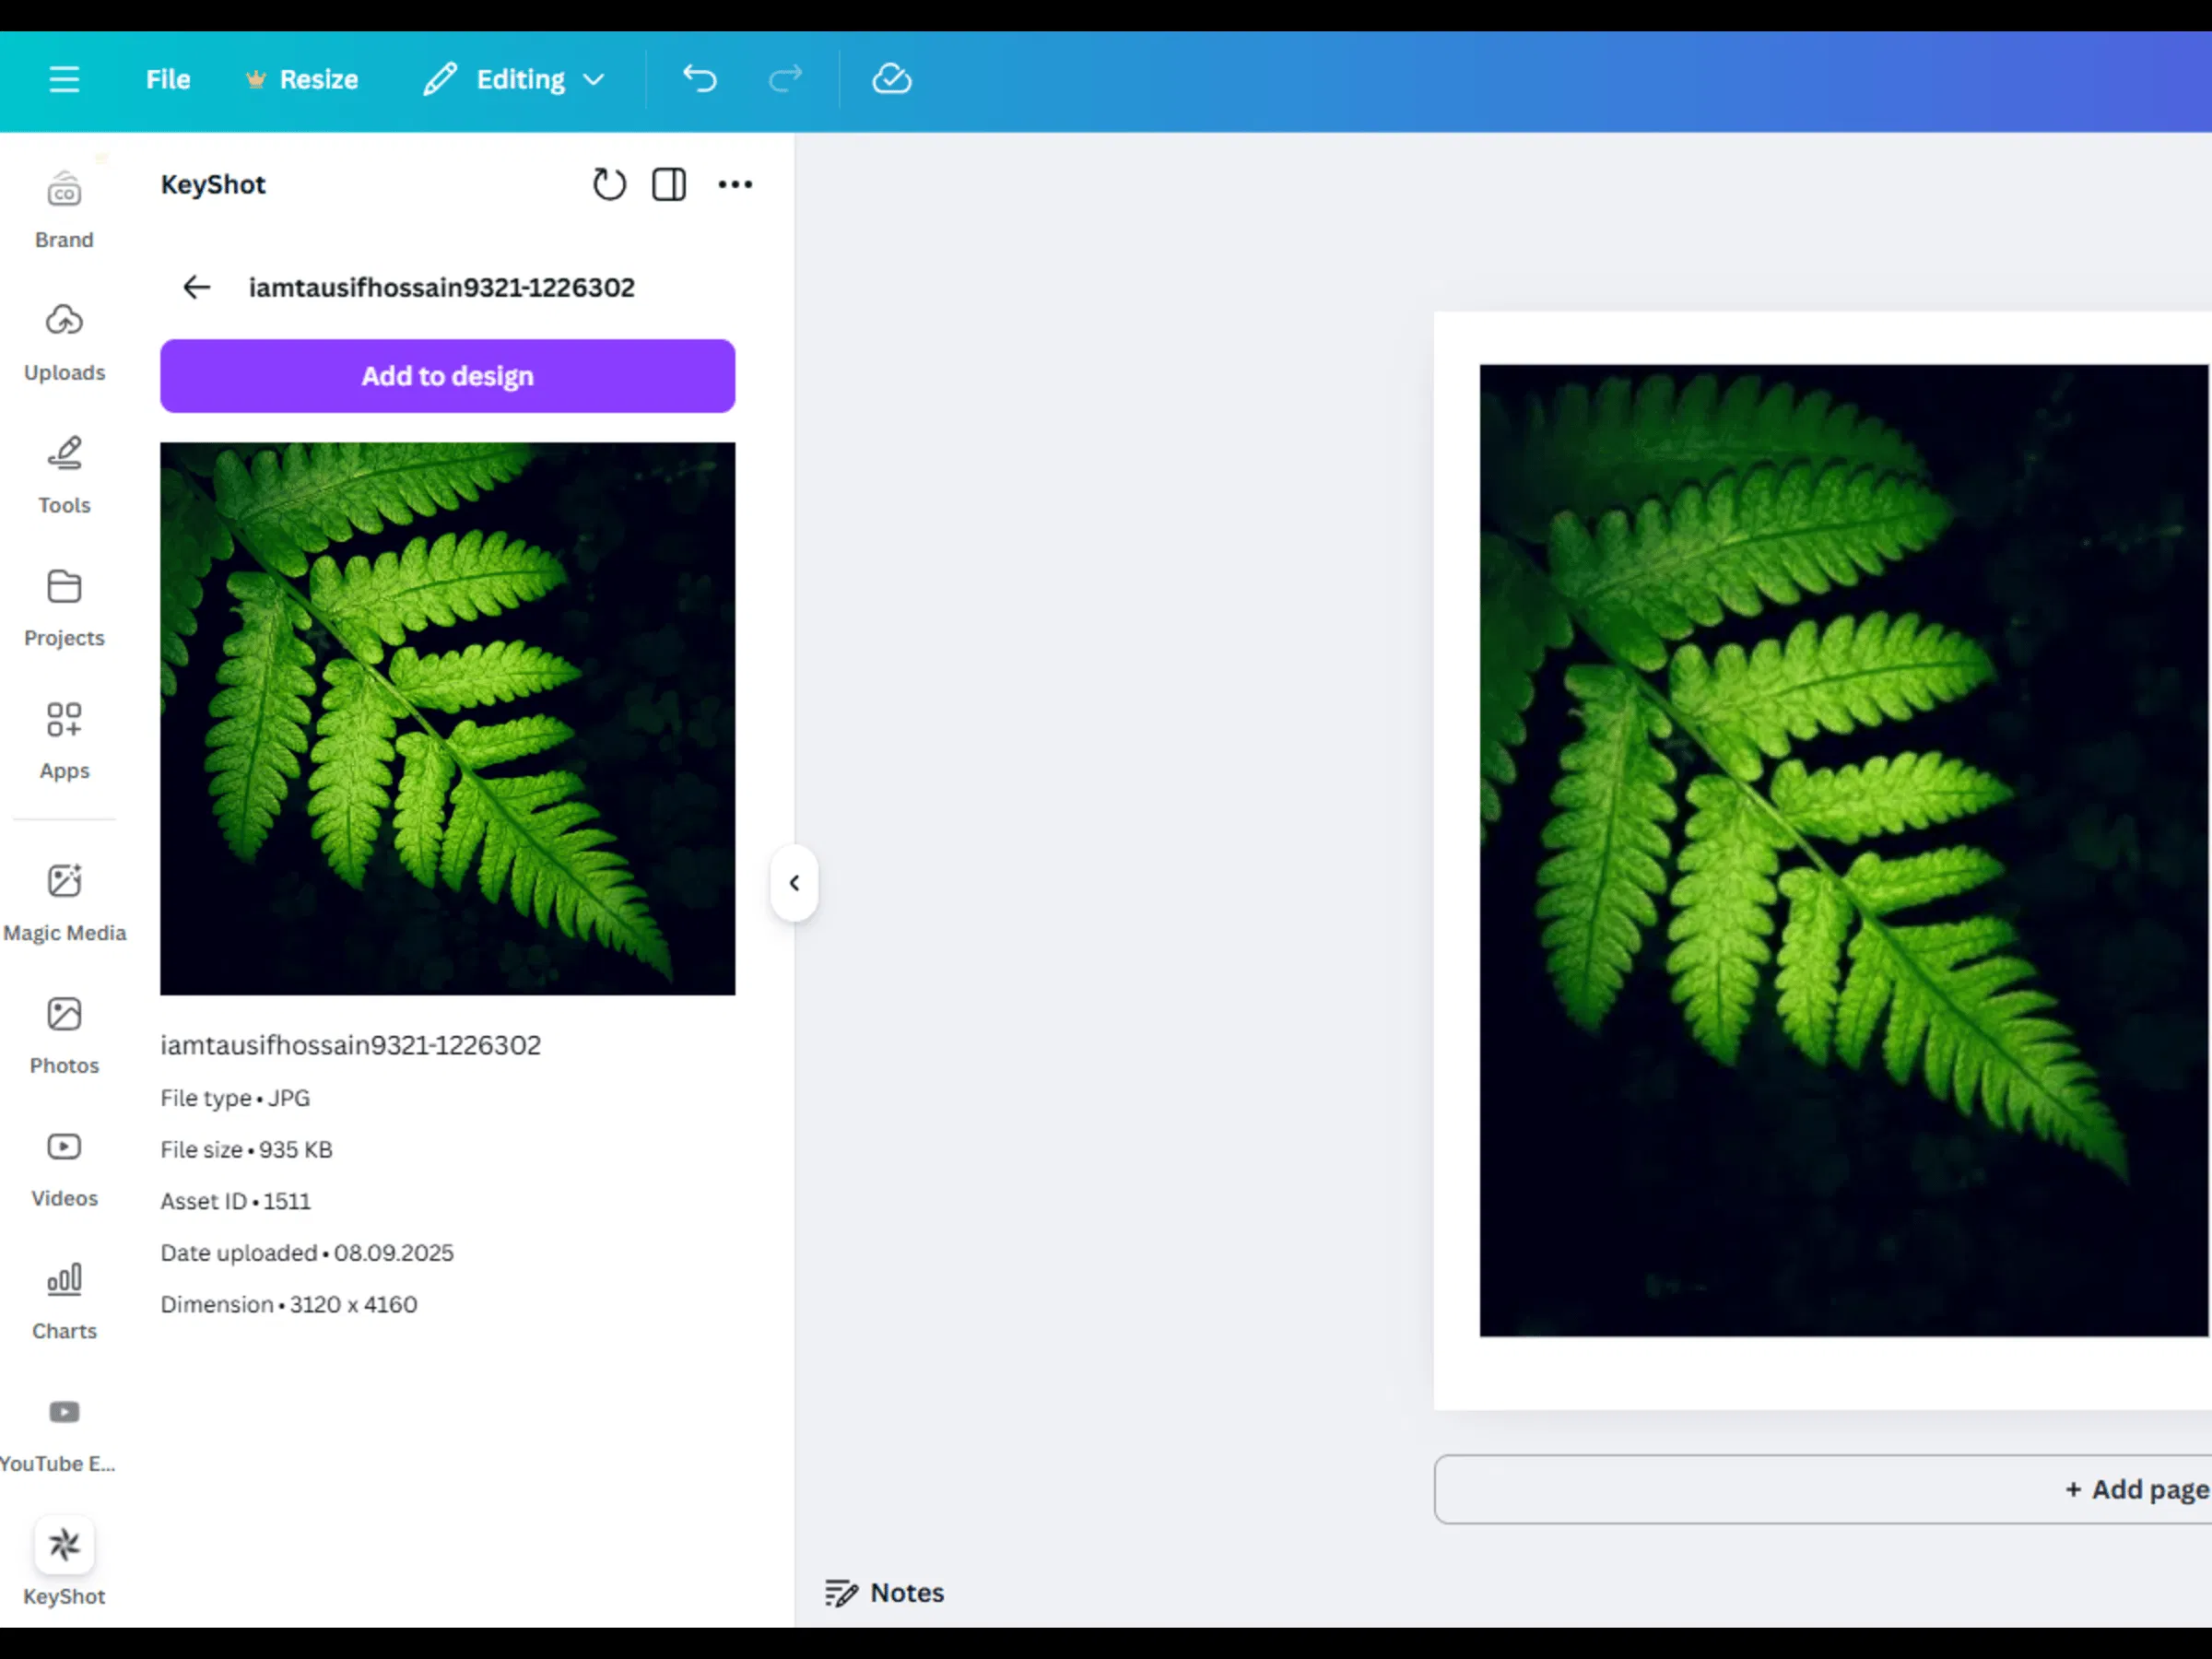The width and height of the screenshot is (2212, 1659).
Task: Undo the last action
Action: click(699, 78)
